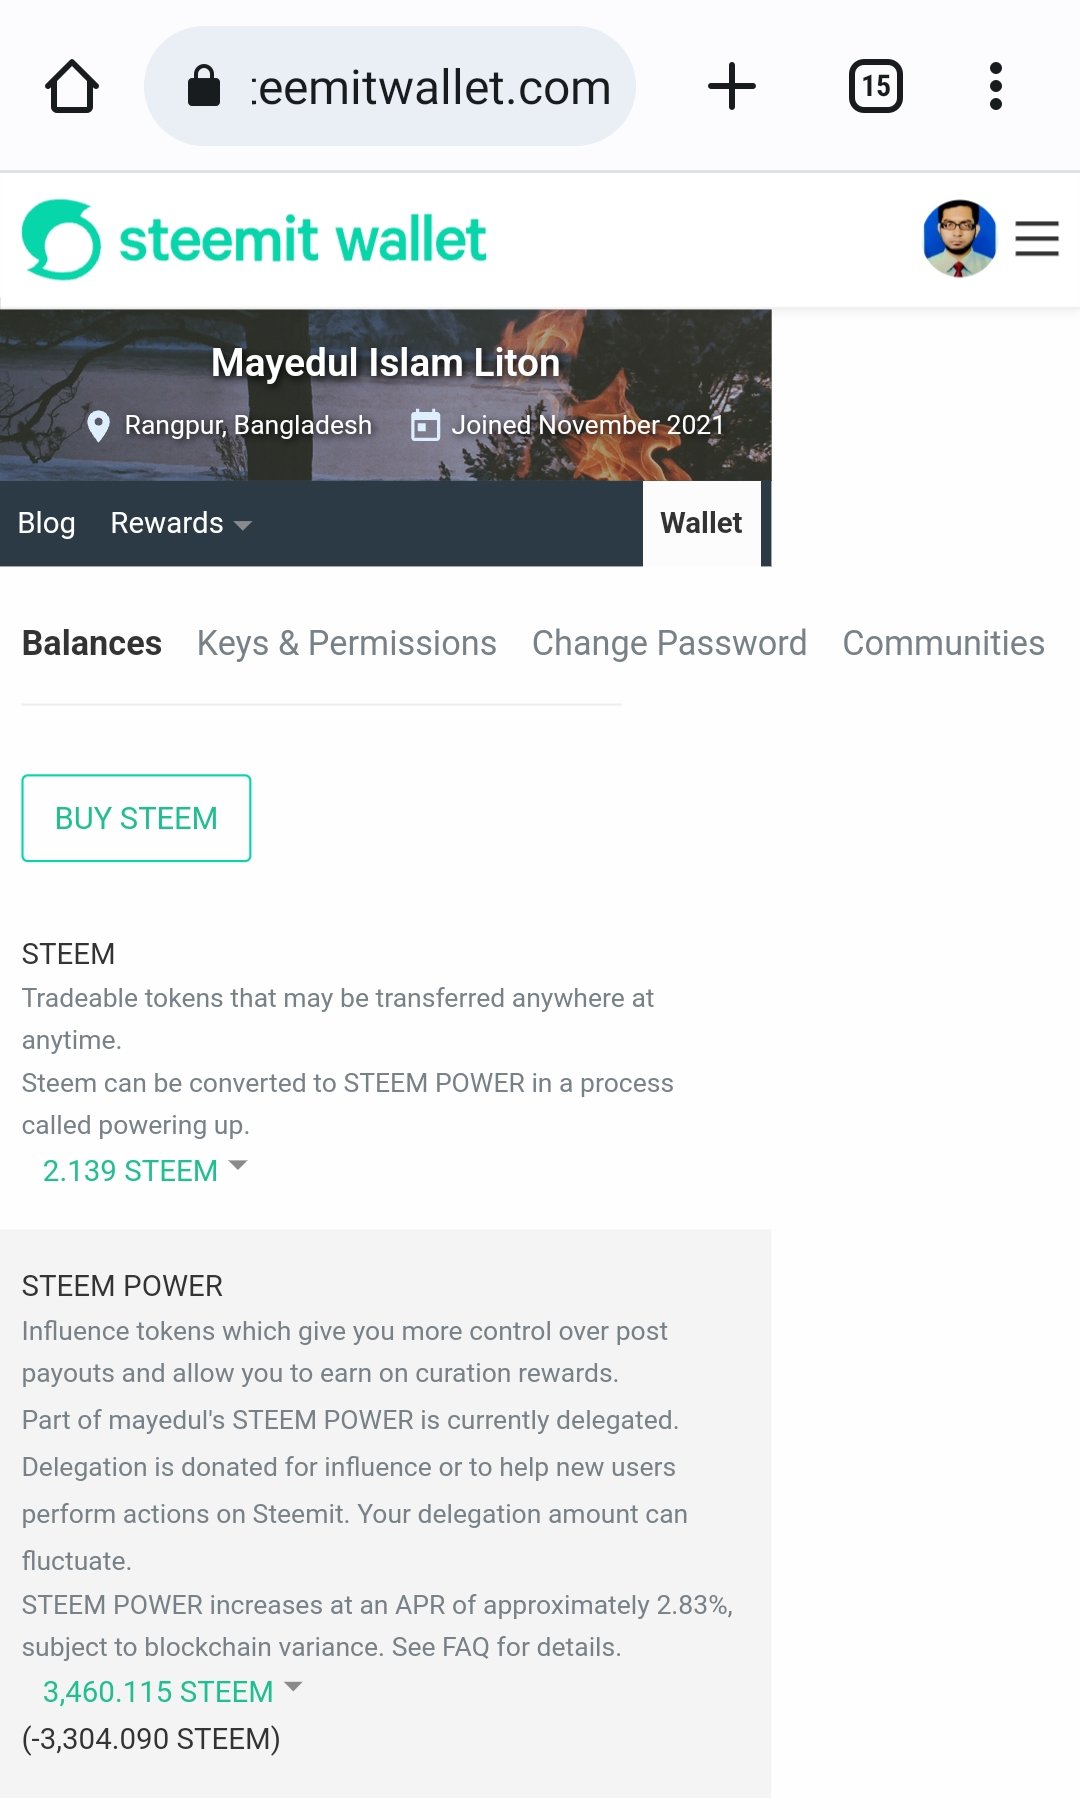The height and width of the screenshot is (1810, 1080).
Task: Select the Wallet tab
Action: click(x=701, y=523)
